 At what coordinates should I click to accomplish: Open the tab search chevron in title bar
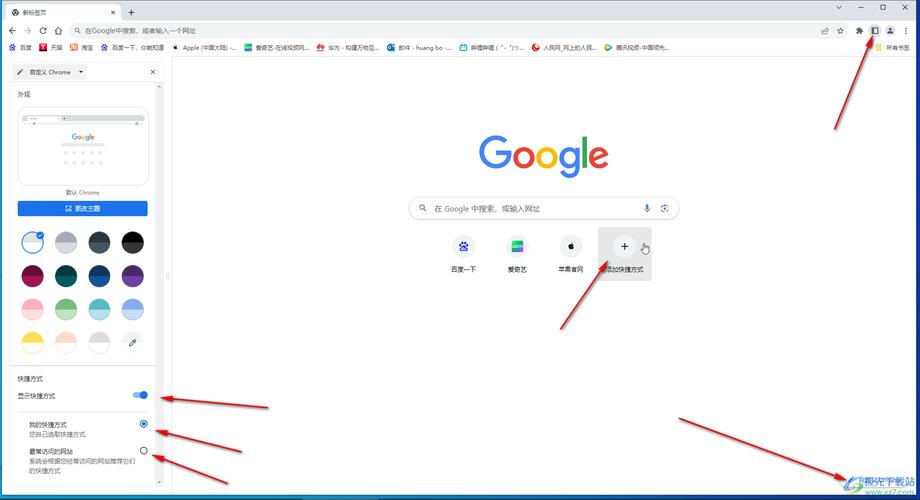pos(838,8)
